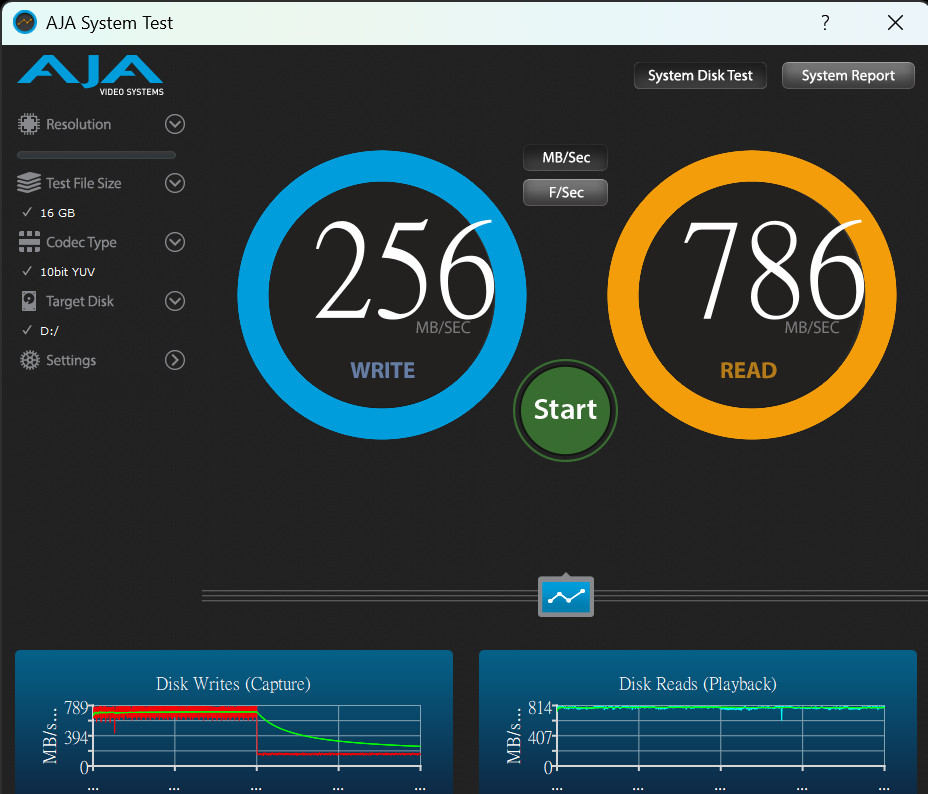
Task: Open help with the question mark
Action: pos(826,22)
